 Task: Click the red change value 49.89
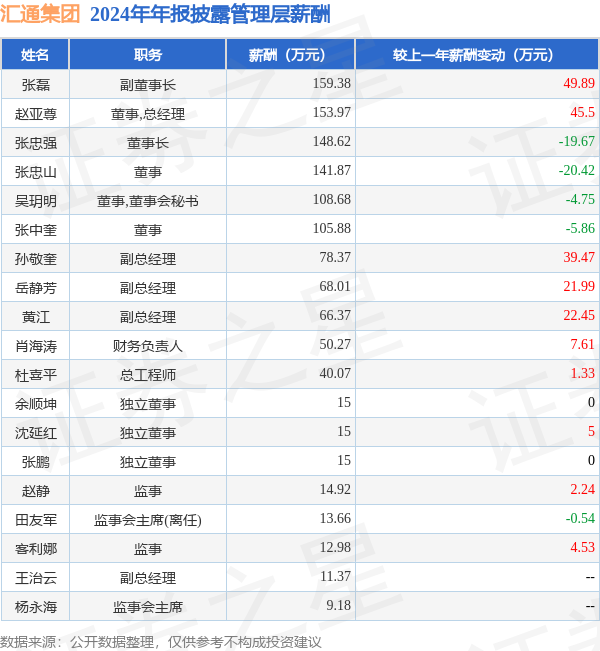579,83
